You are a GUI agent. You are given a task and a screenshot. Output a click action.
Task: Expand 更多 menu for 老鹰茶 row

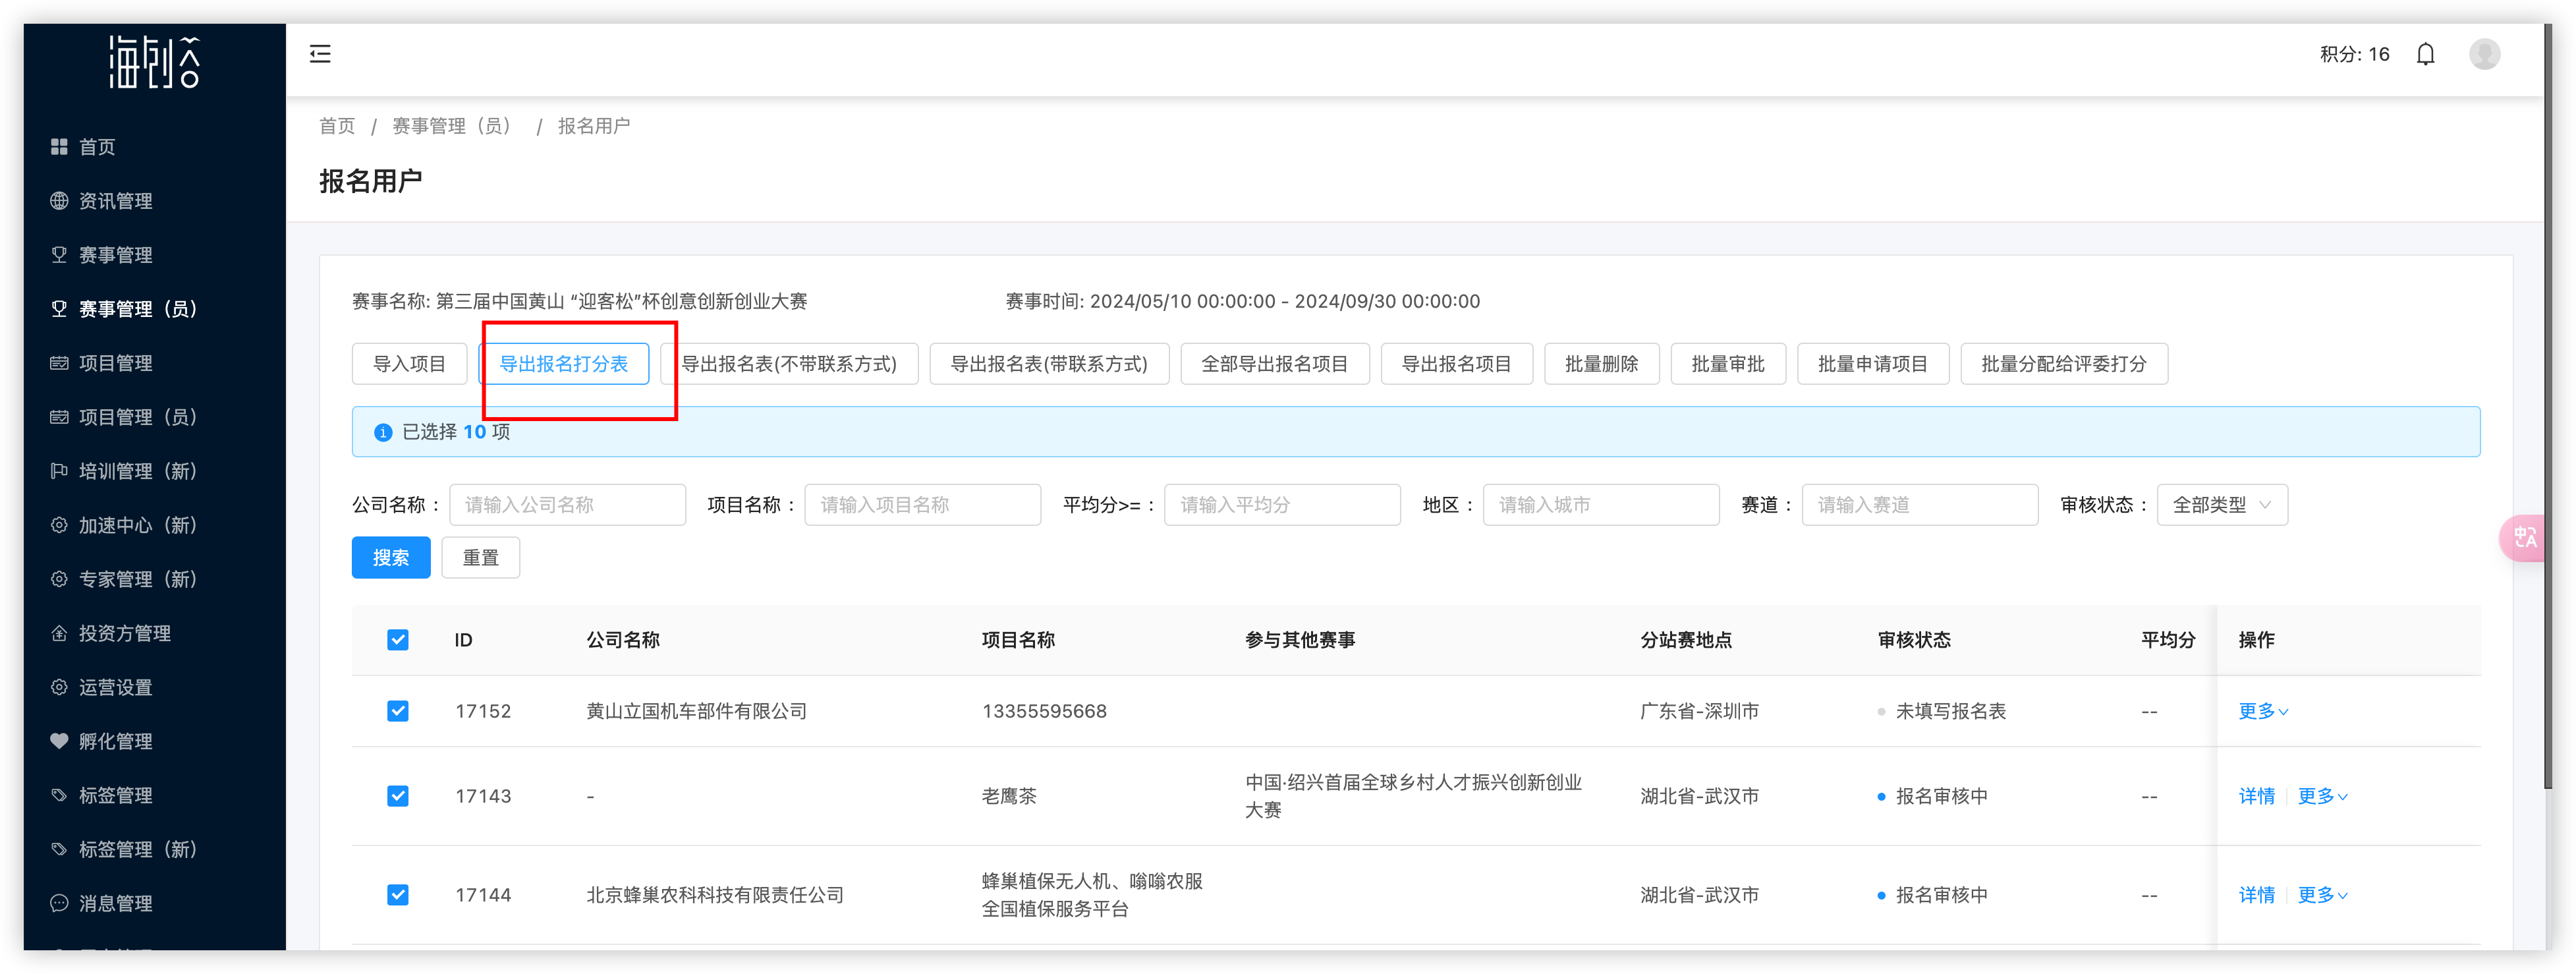[2321, 796]
